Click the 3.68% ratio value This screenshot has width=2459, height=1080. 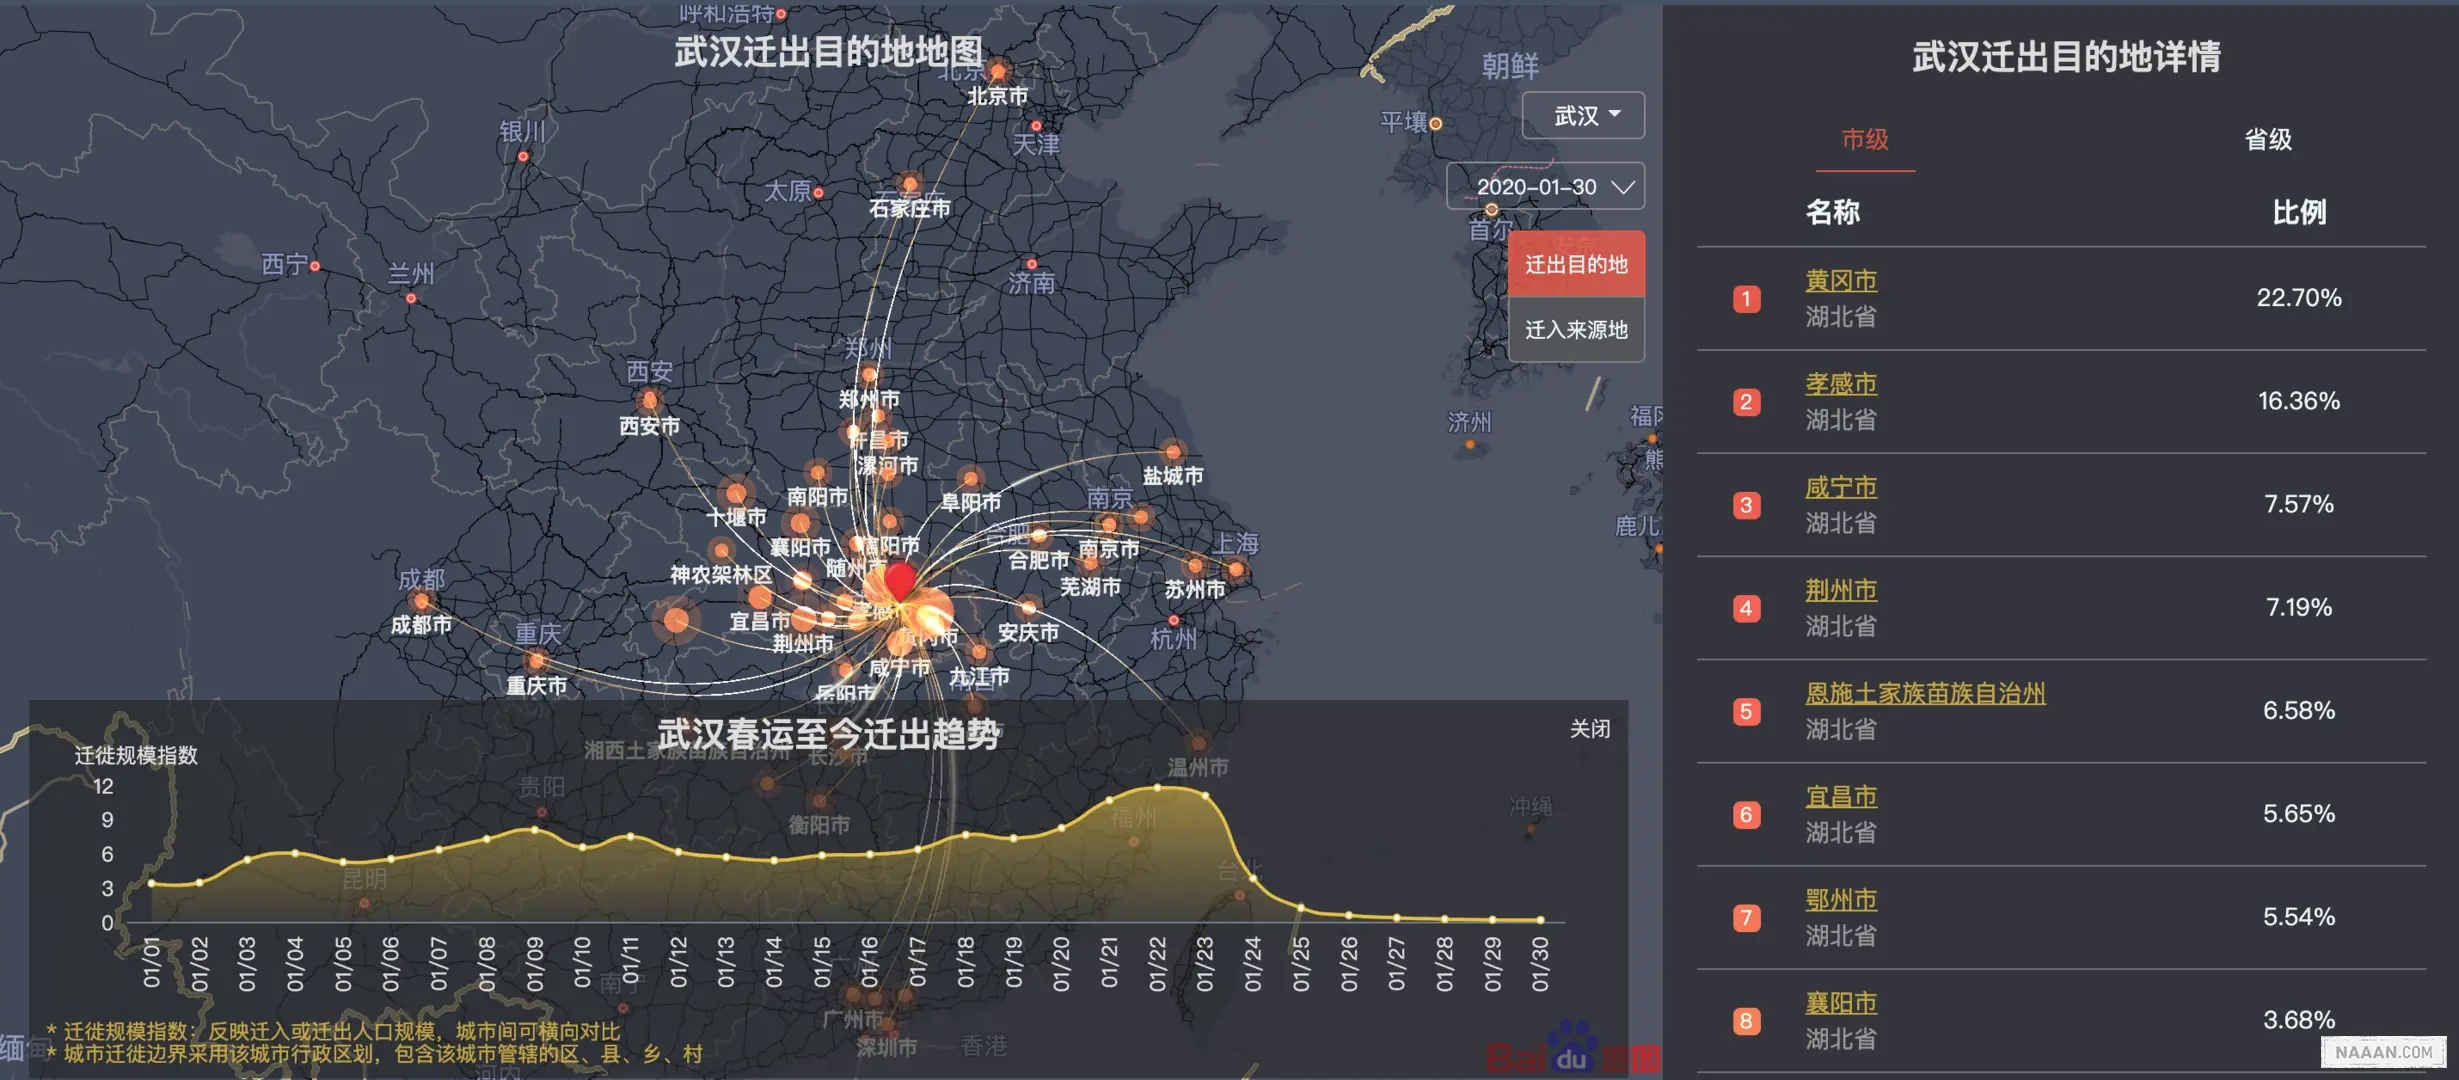point(2298,1020)
